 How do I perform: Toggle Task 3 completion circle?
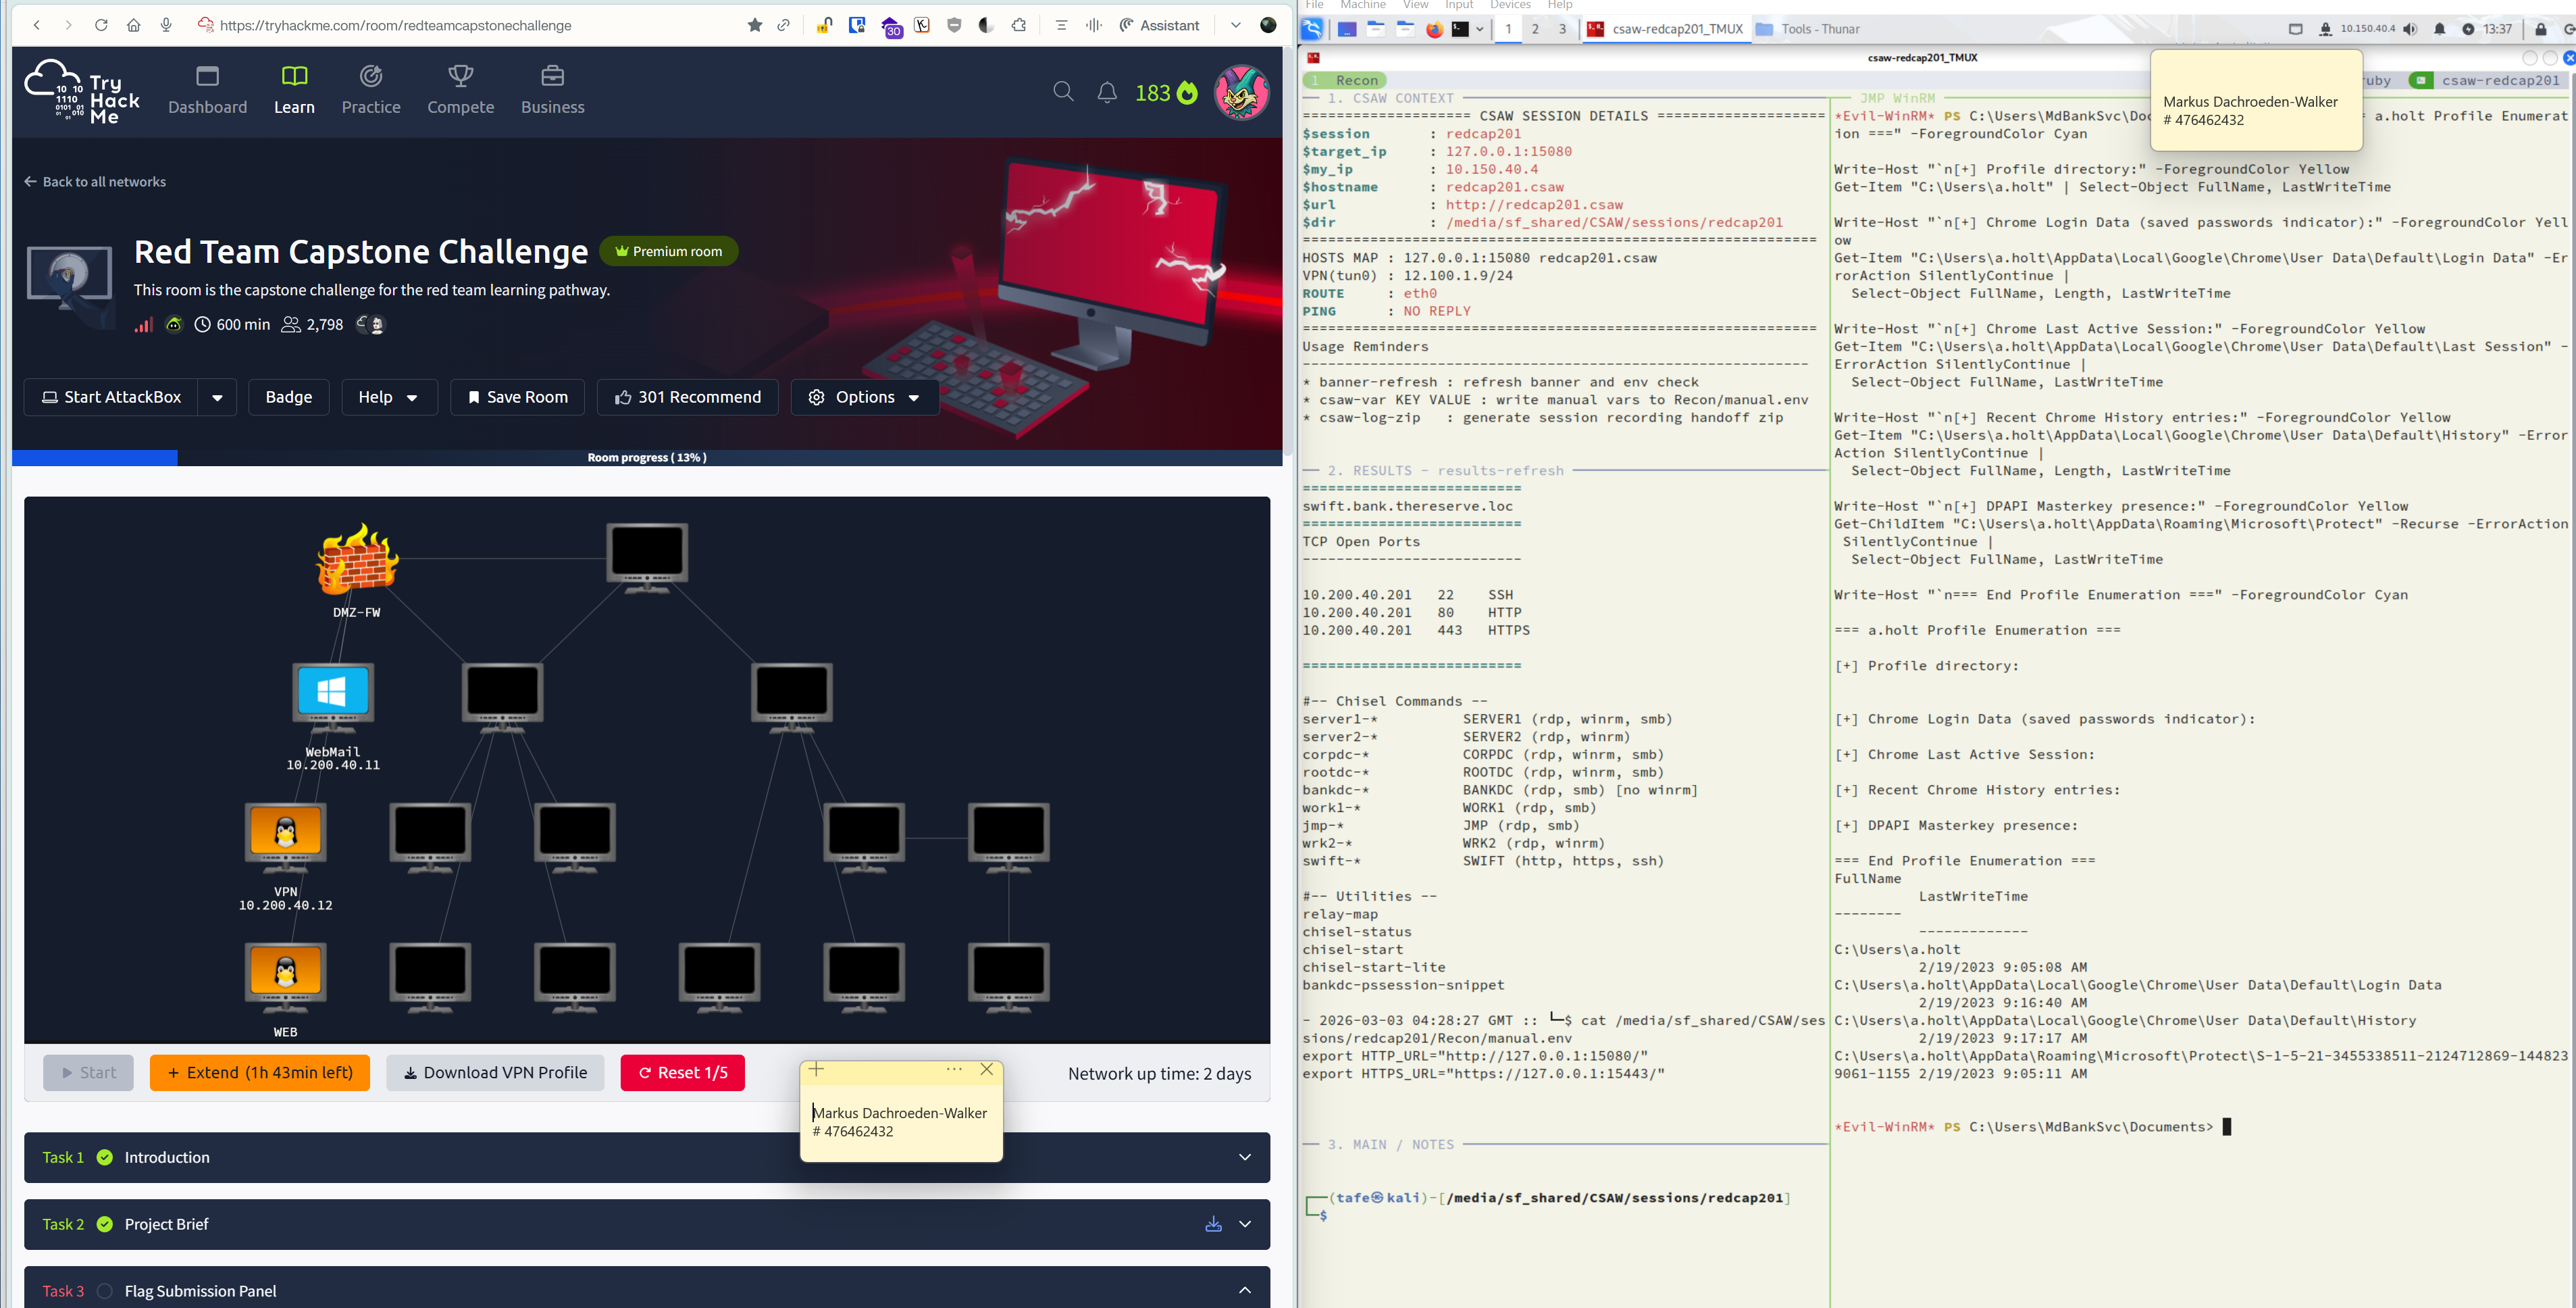click(x=104, y=1291)
